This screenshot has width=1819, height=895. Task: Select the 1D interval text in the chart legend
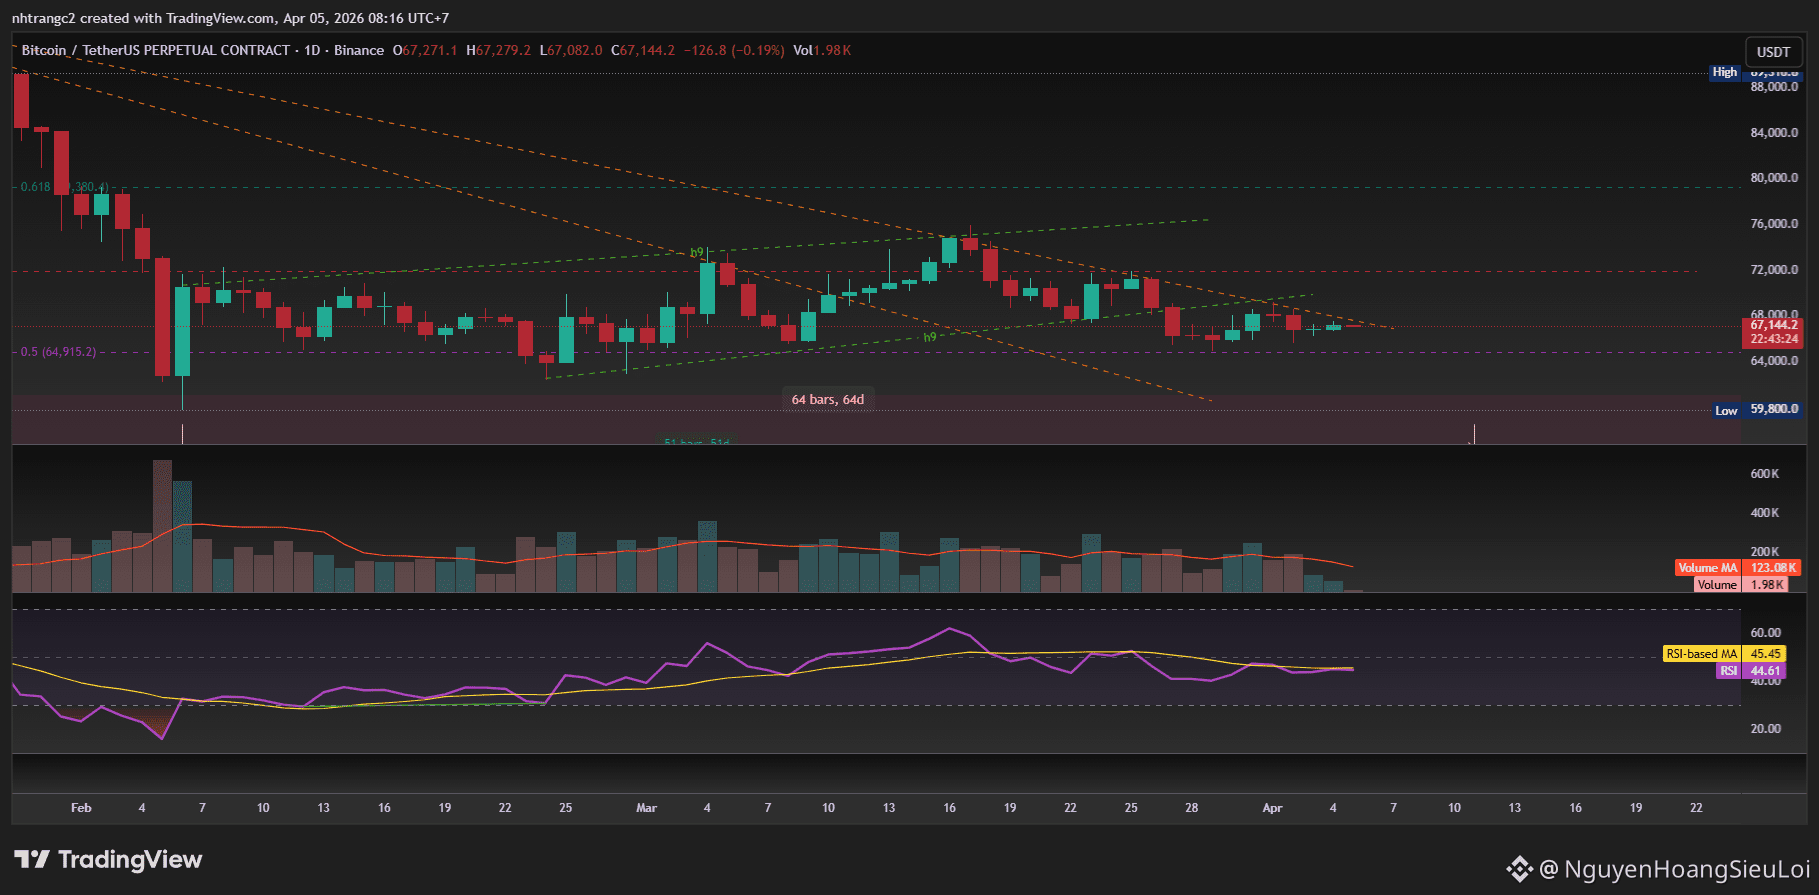click(x=312, y=50)
